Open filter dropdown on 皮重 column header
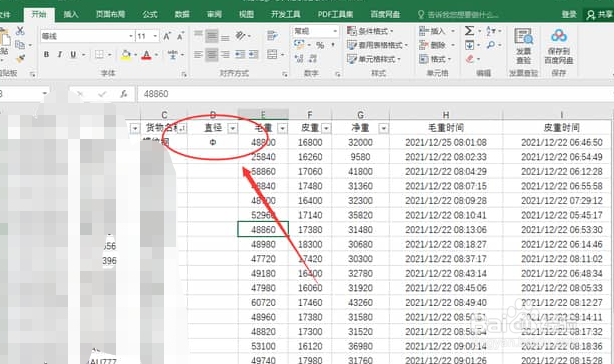This screenshot has width=614, height=364. tap(326, 128)
